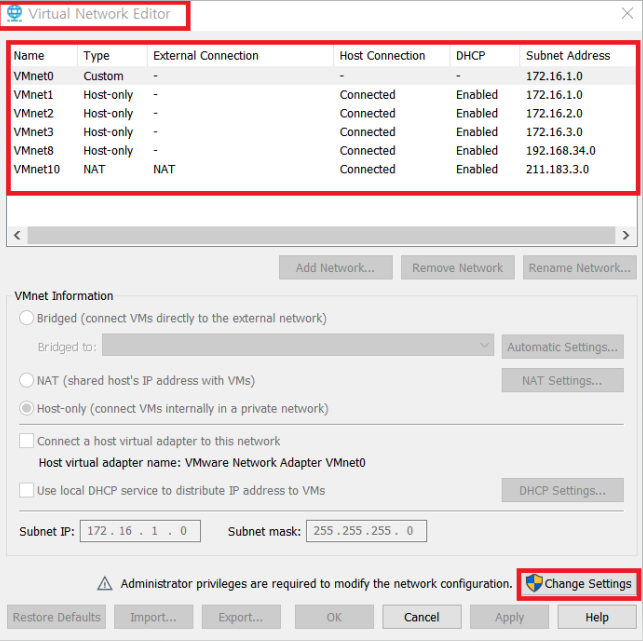Click Restore Defaults button

[57, 617]
